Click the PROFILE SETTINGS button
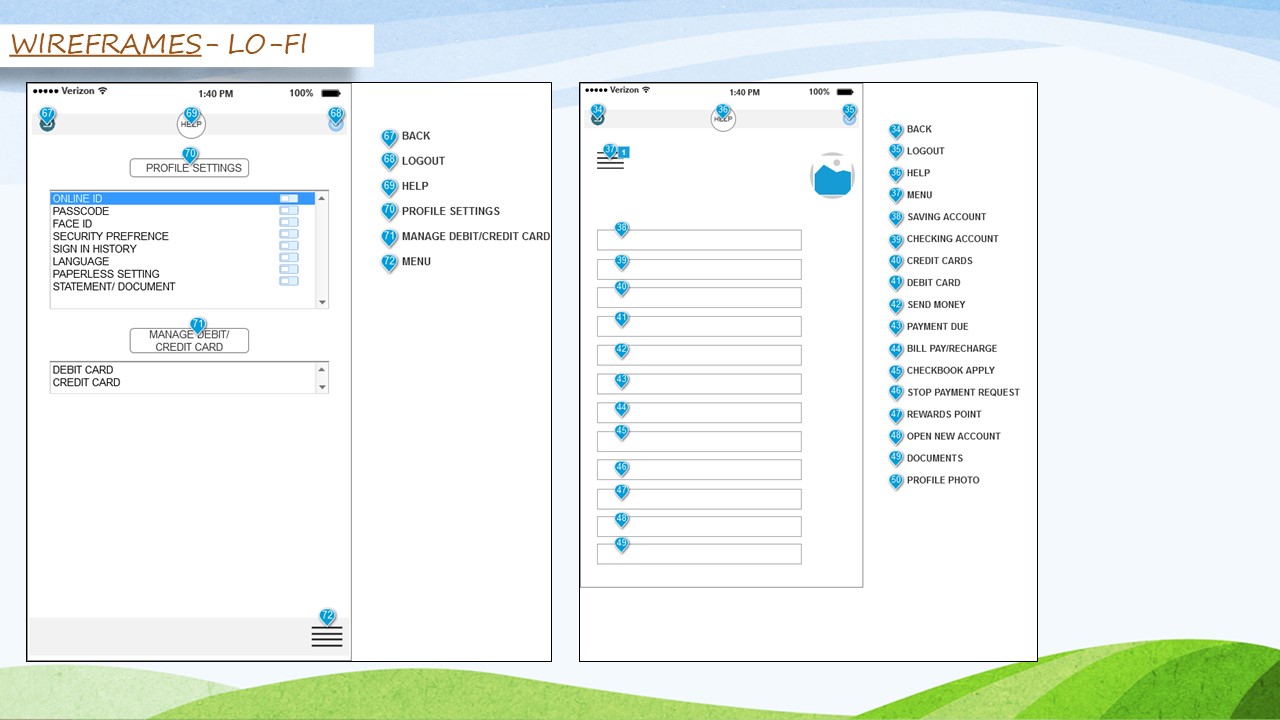The image size is (1280, 720). pyautogui.click(x=189, y=168)
